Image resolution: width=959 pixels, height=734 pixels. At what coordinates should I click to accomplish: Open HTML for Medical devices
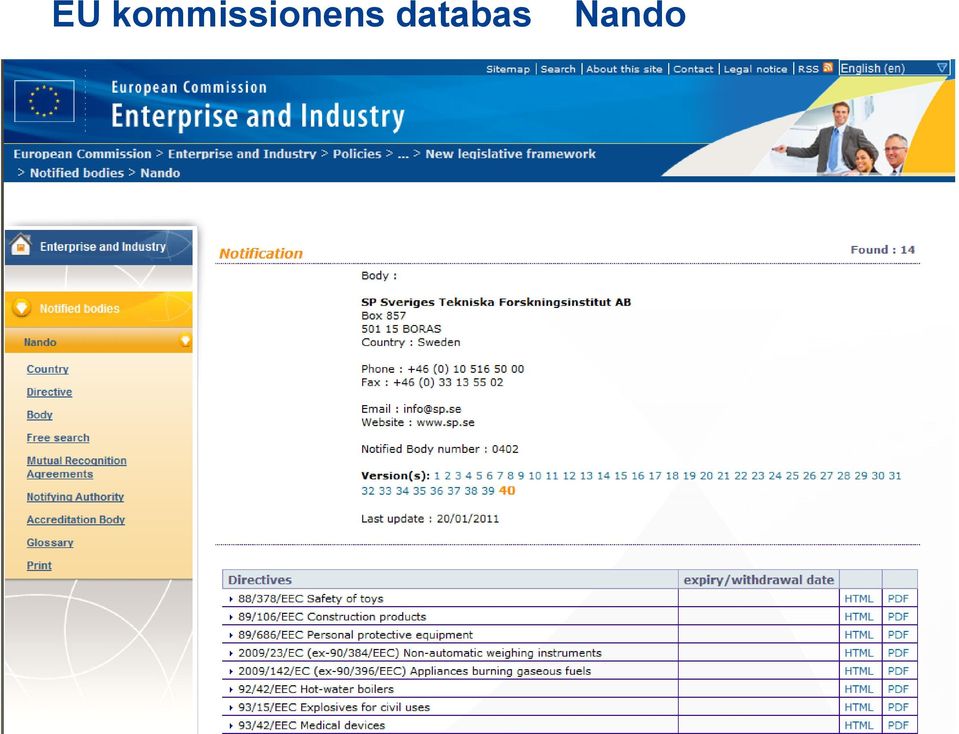[859, 725]
